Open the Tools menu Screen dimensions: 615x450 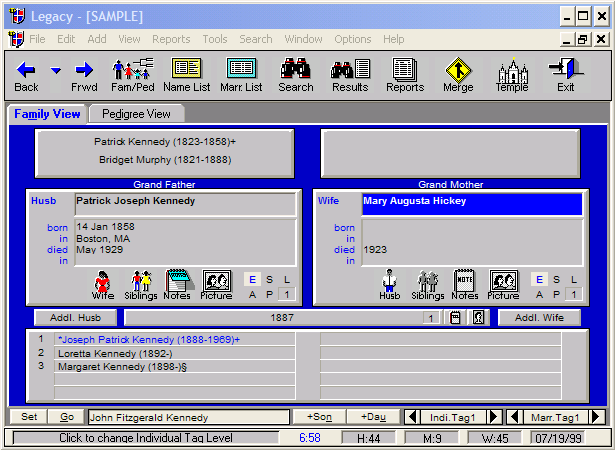click(215, 39)
